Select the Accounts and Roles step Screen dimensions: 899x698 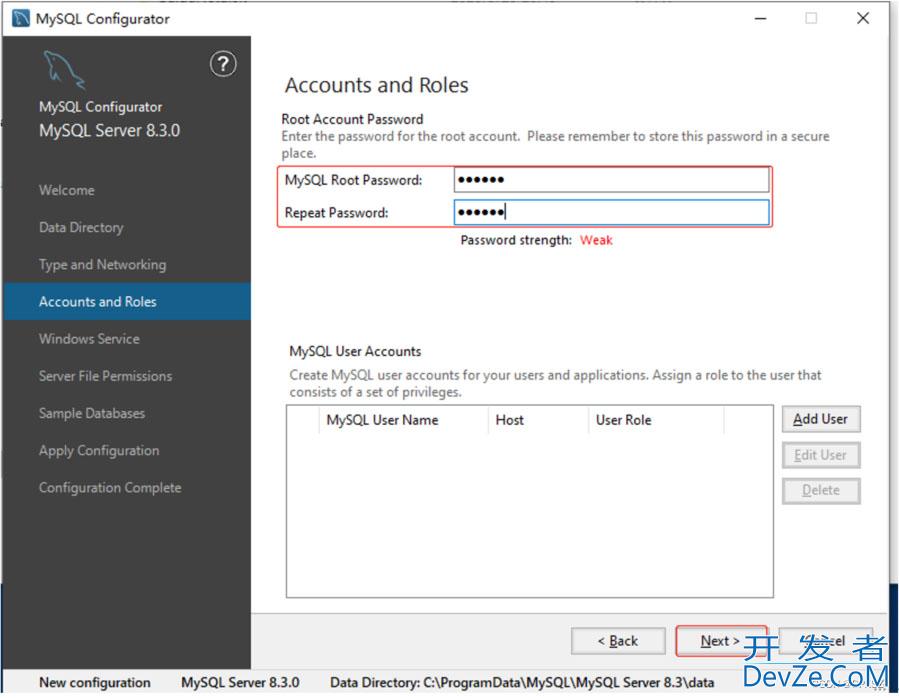[127, 302]
